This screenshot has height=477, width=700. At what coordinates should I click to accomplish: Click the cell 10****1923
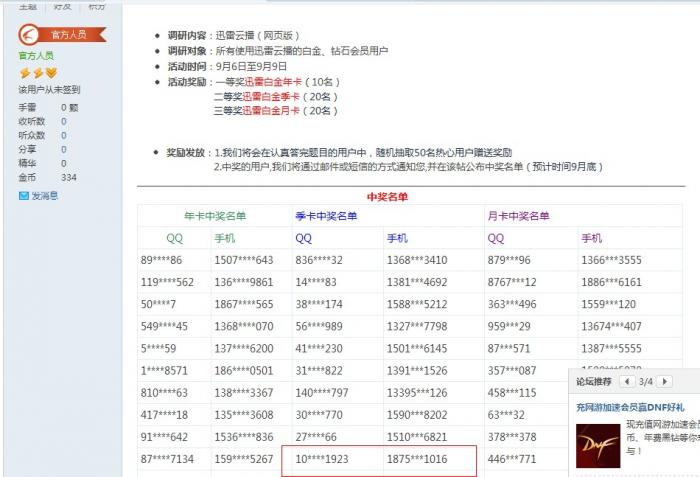(322, 459)
